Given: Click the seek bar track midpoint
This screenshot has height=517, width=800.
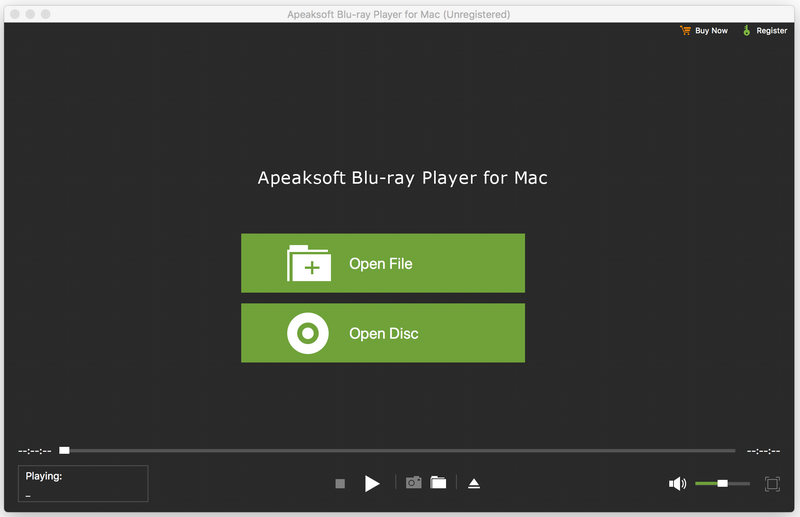Looking at the screenshot, I should pos(397,451).
